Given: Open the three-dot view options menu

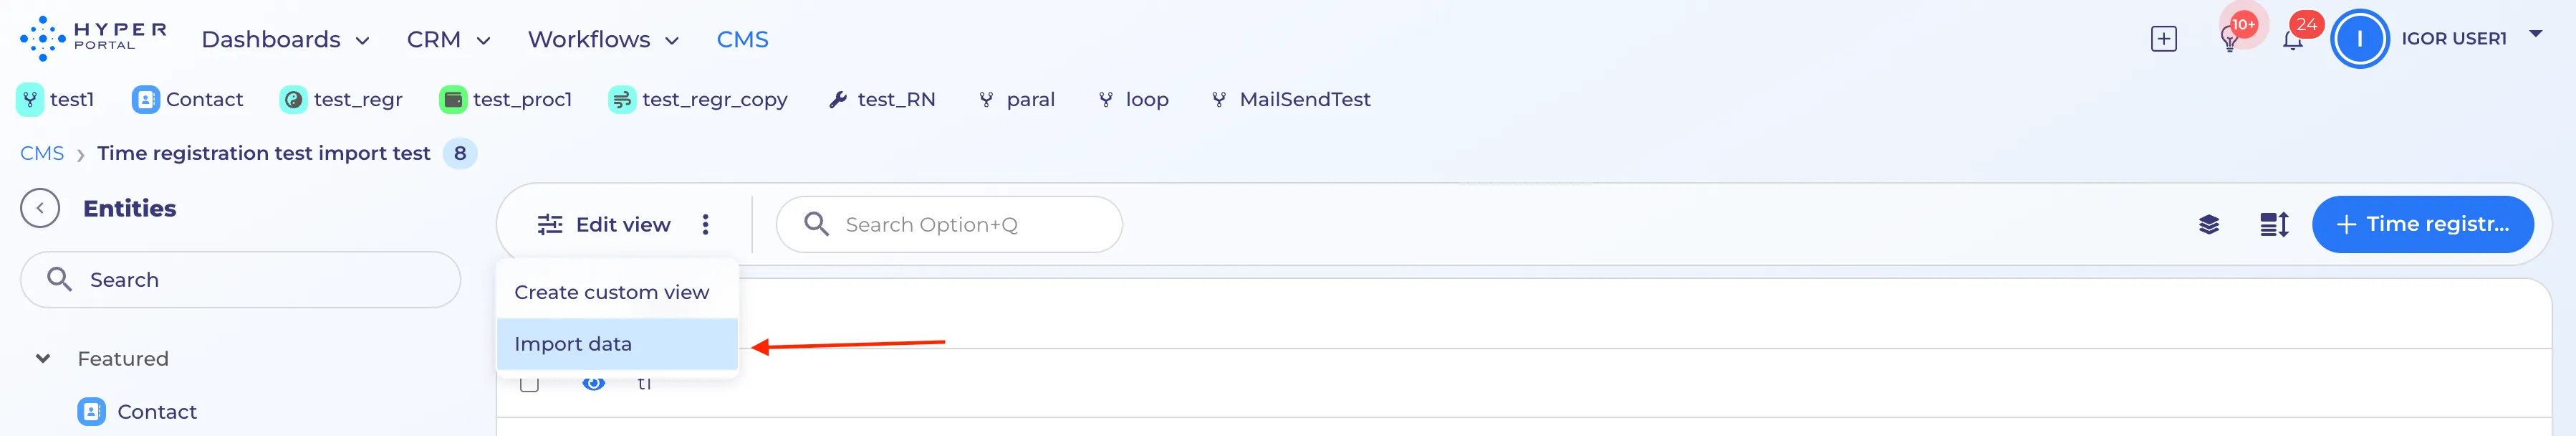Looking at the screenshot, I should [x=705, y=225].
